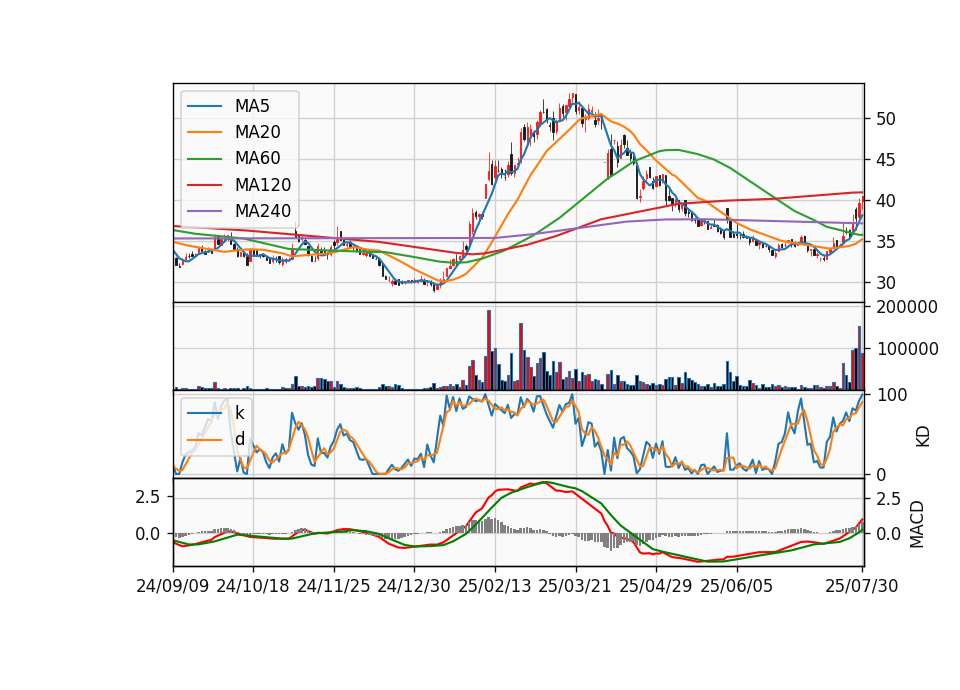The image size is (960, 690).
Task: Click the 25/07/30 date label
Action: tap(862, 586)
